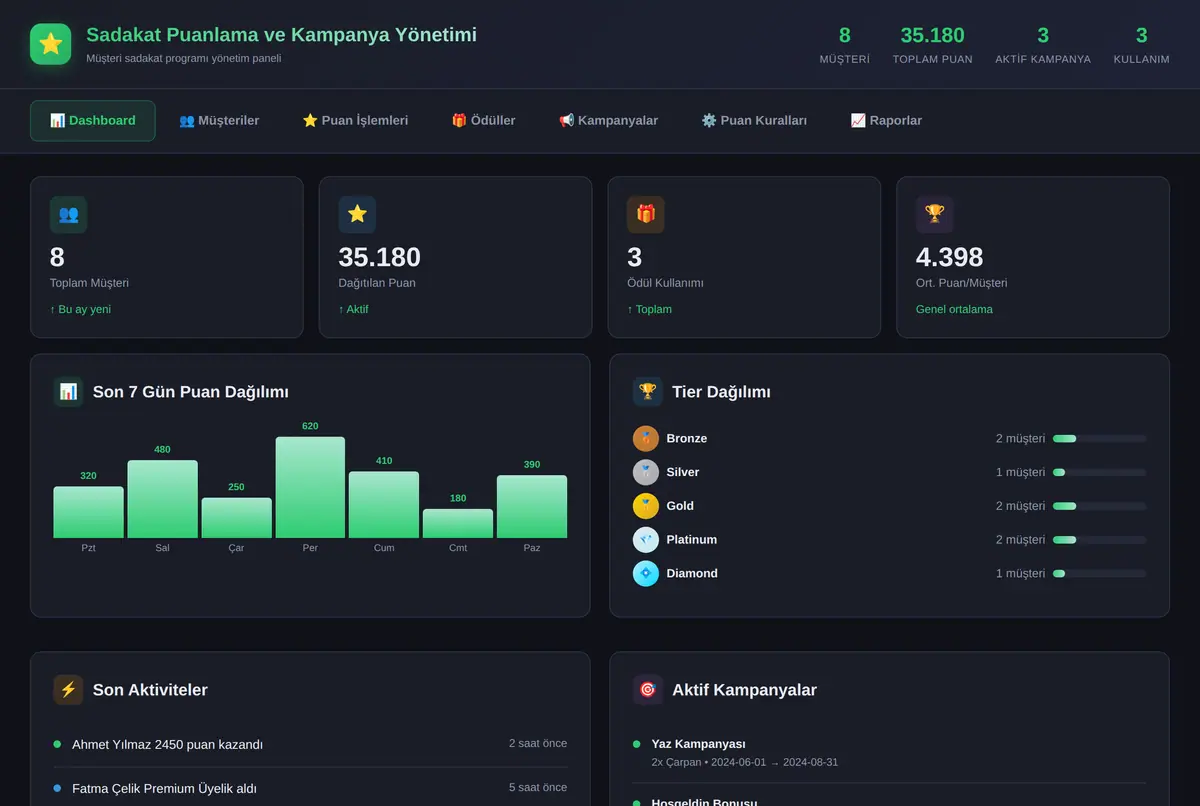
Task: Click the KULLANIM header stat
Action: 1141,45
